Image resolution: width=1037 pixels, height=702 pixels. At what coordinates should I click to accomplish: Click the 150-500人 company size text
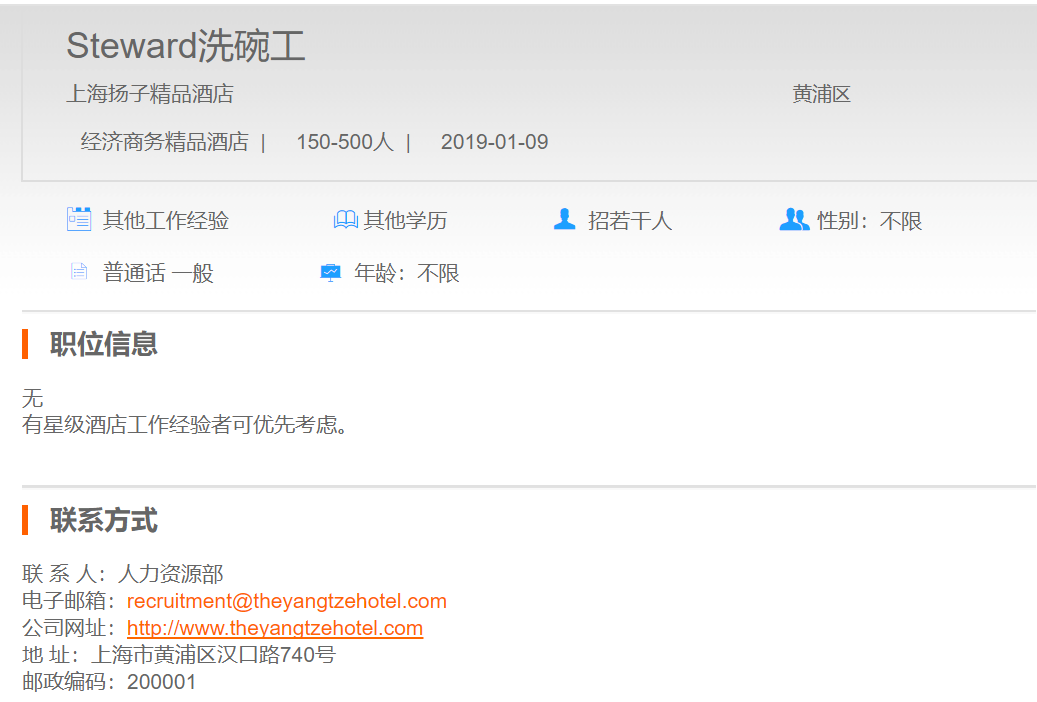tap(345, 142)
